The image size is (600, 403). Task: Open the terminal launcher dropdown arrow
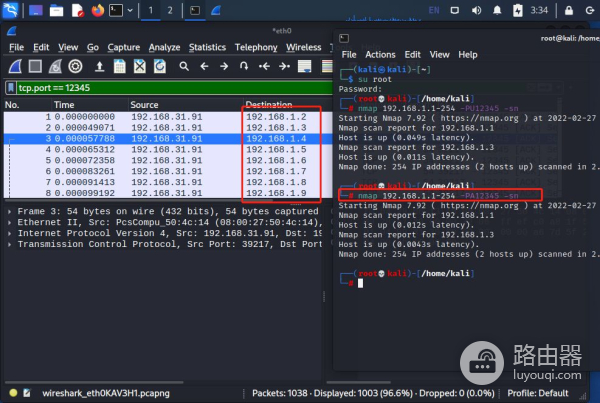[130, 10]
